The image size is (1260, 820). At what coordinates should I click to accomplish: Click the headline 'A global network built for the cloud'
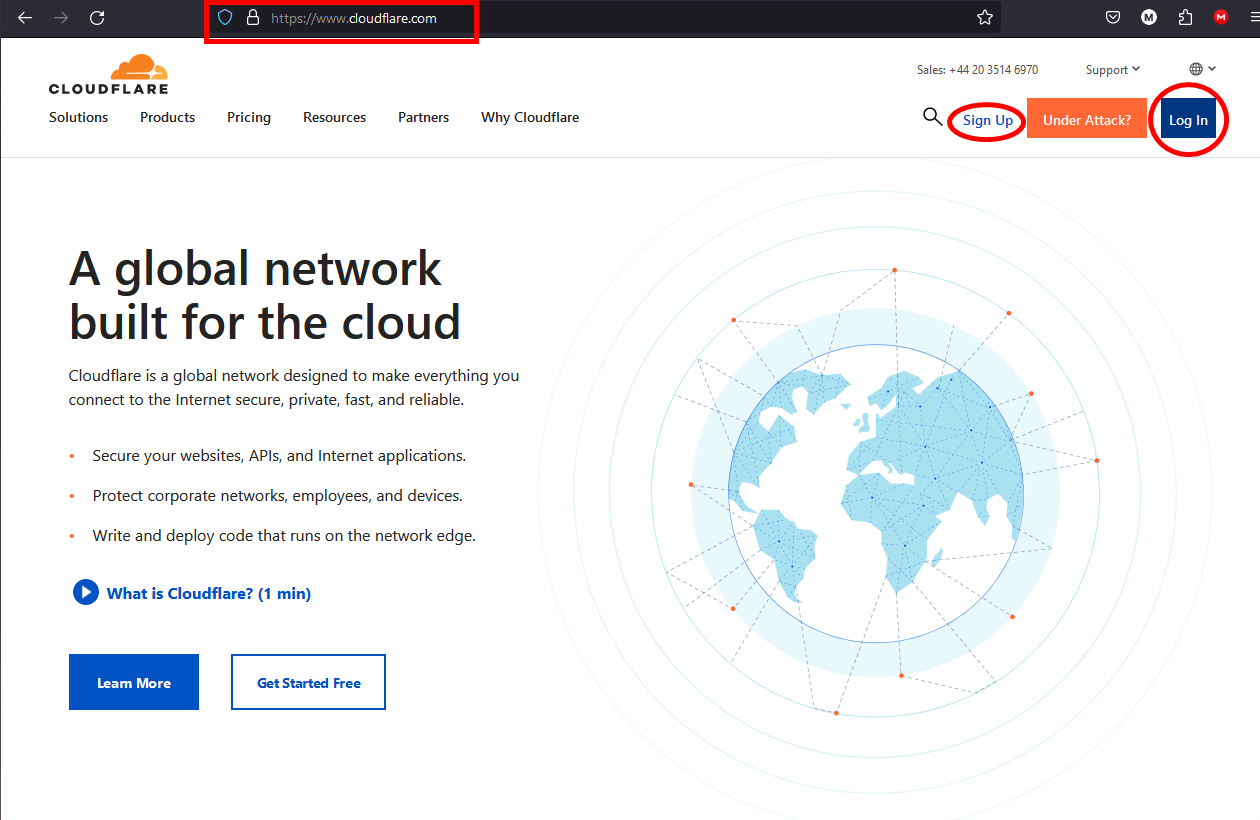click(x=265, y=294)
